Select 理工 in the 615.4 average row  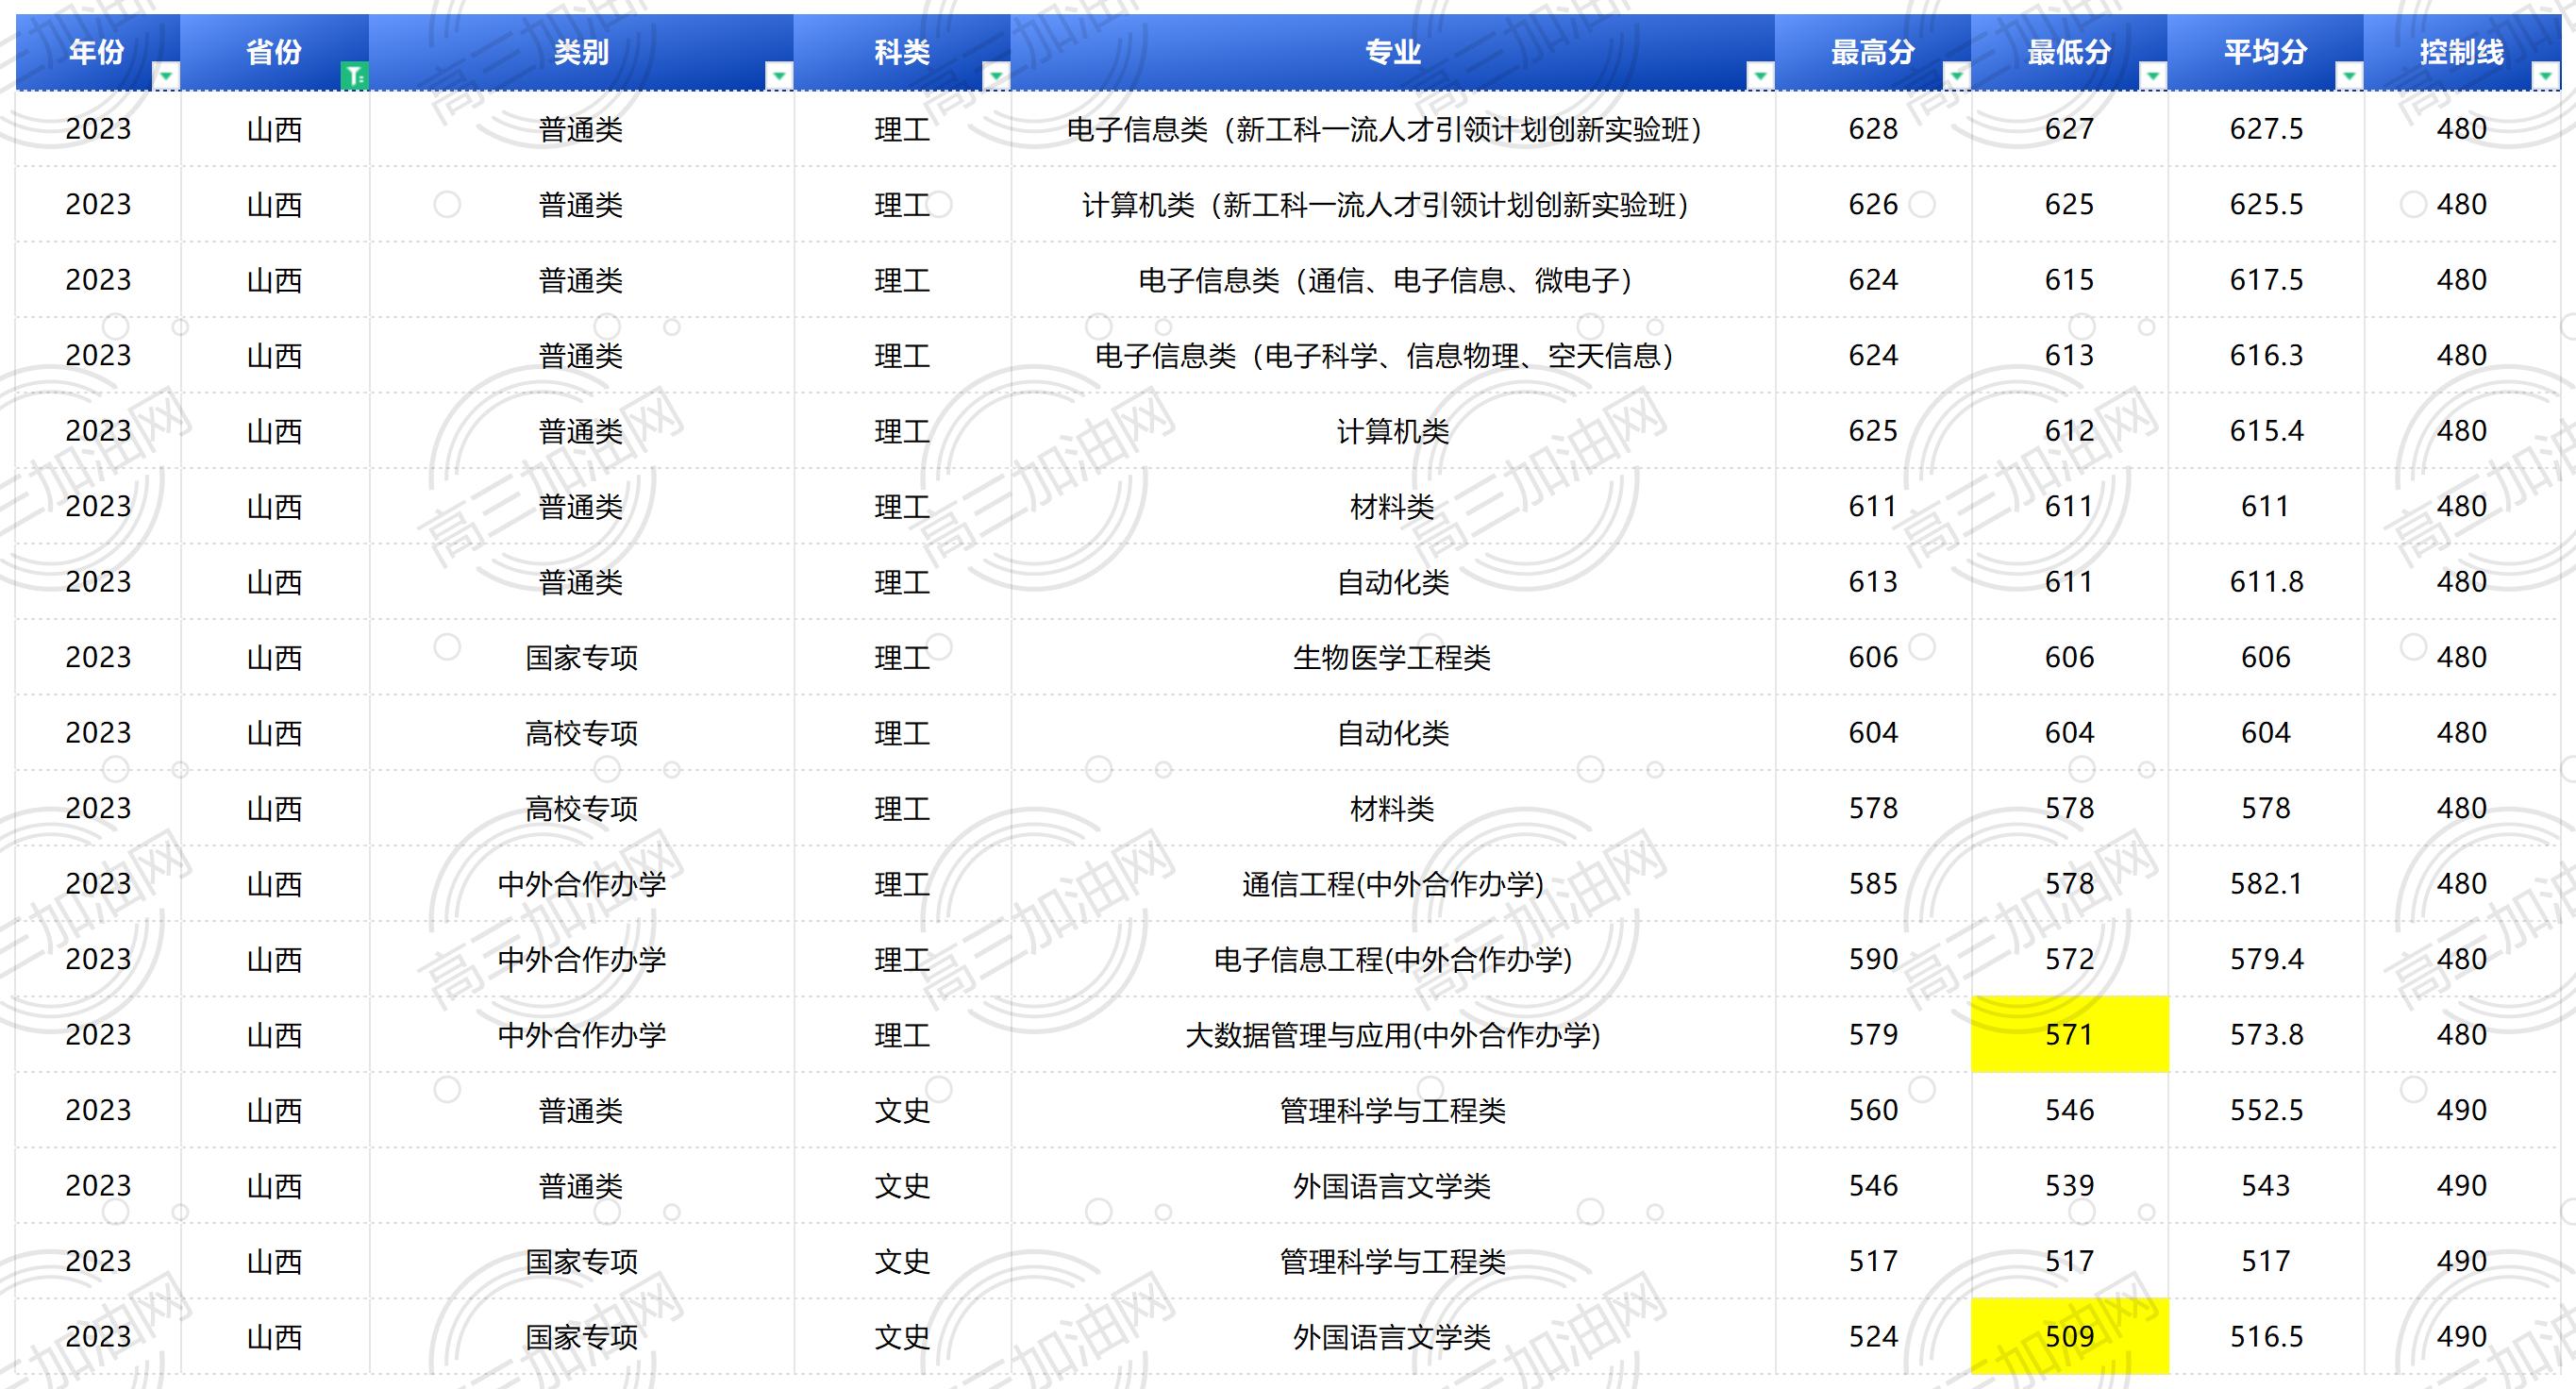pos(902,431)
